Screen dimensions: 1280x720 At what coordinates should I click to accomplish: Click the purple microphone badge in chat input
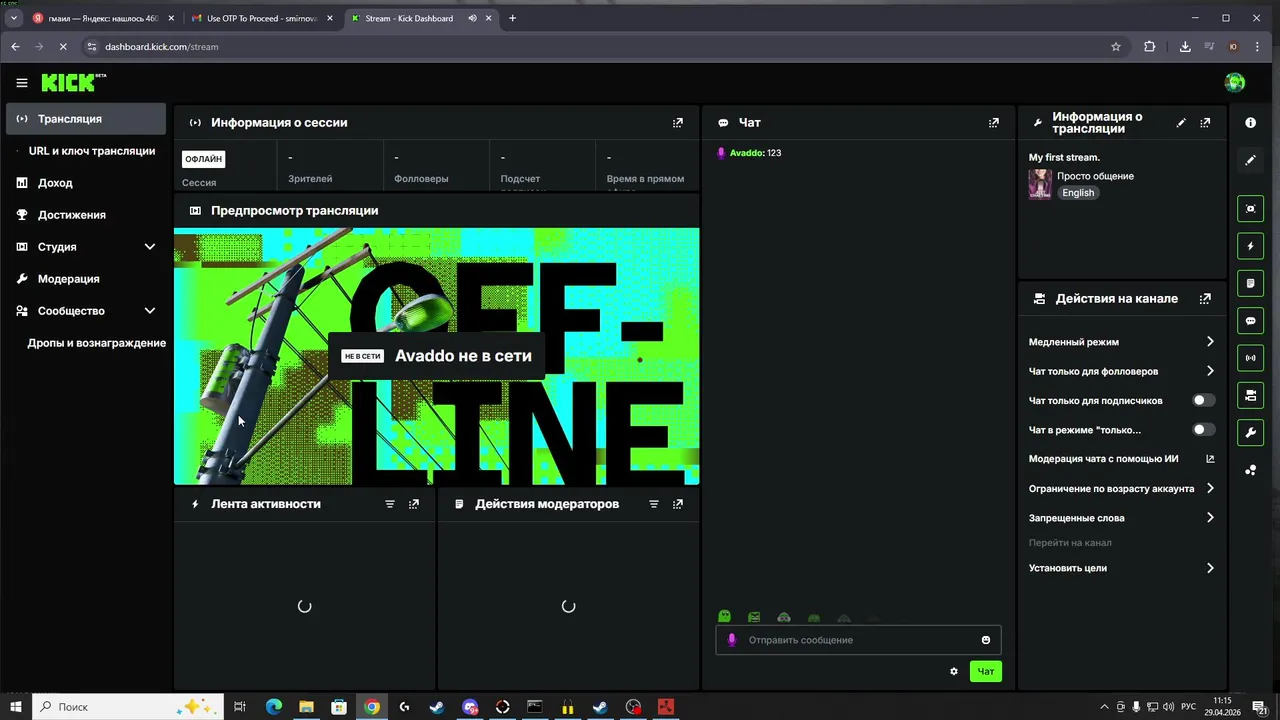tap(732, 640)
